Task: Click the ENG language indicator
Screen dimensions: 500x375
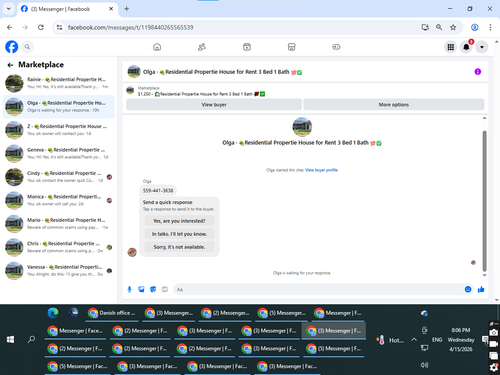Action: point(437,340)
